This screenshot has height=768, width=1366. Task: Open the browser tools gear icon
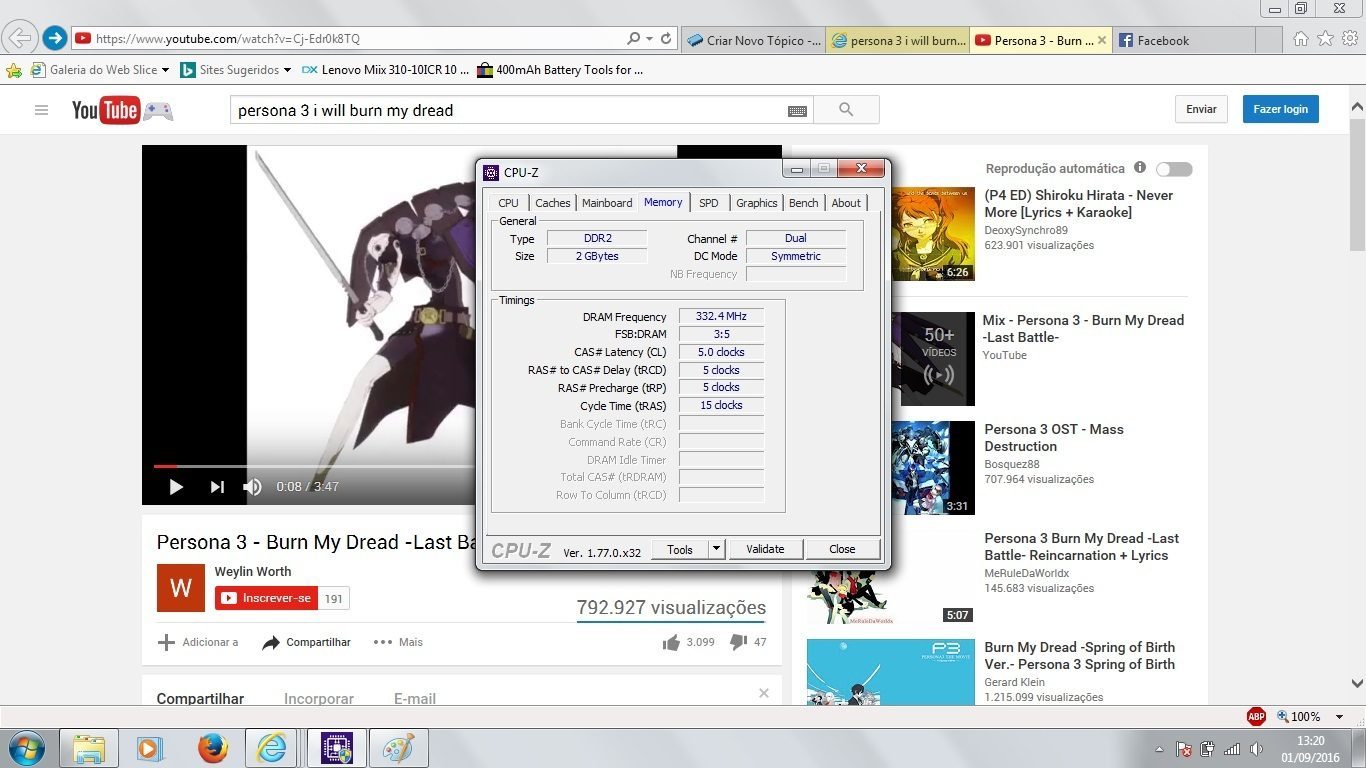(1350, 39)
